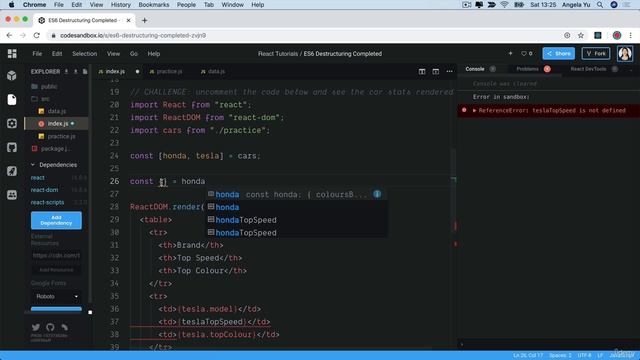This screenshot has width=640, height=360.
Task: Open the editor more options ellipsis
Action: pyautogui.click(x=449, y=71)
